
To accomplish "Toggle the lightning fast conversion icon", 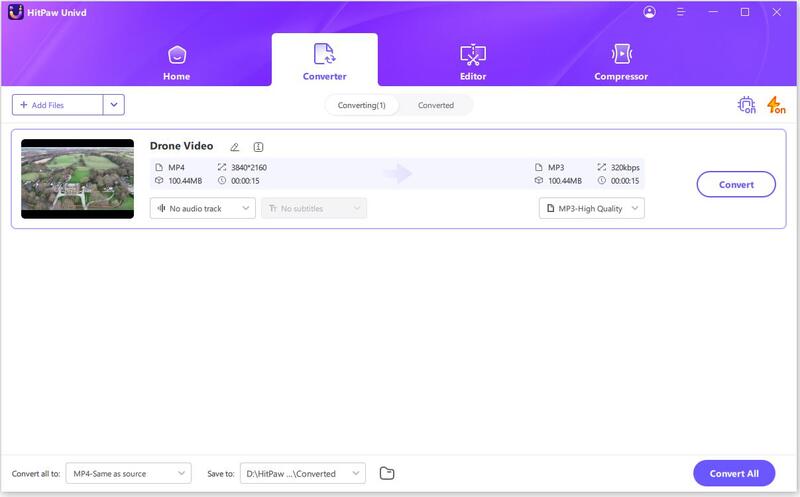I will pos(776,105).
